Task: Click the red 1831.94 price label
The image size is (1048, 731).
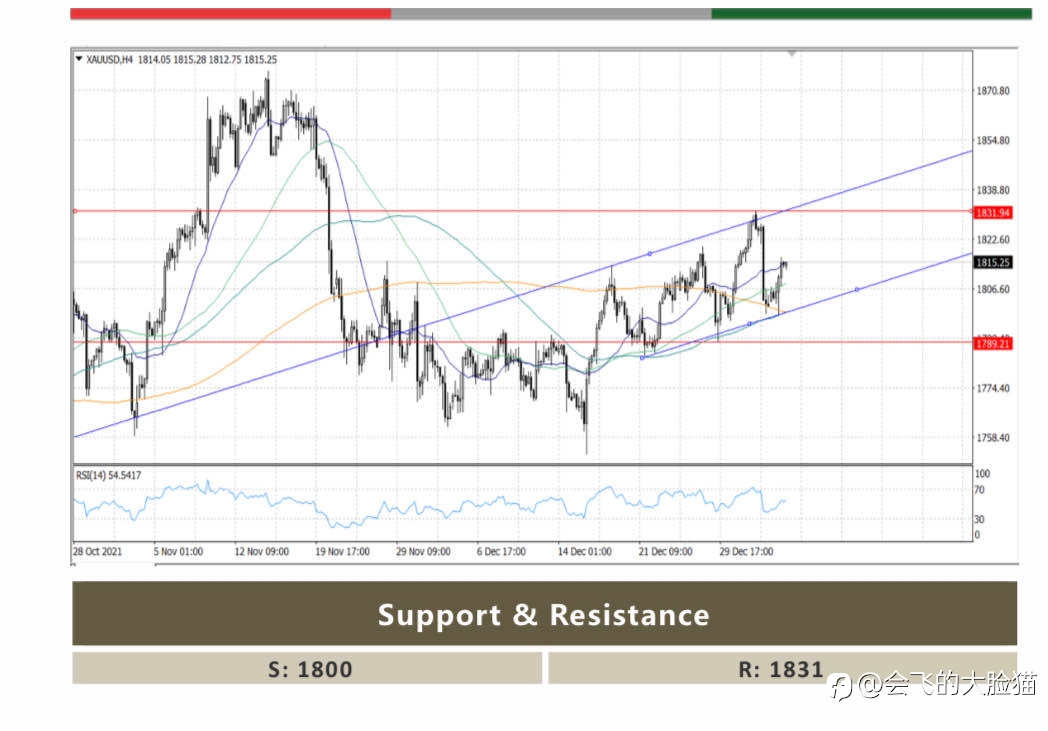Action: coord(993,212)
